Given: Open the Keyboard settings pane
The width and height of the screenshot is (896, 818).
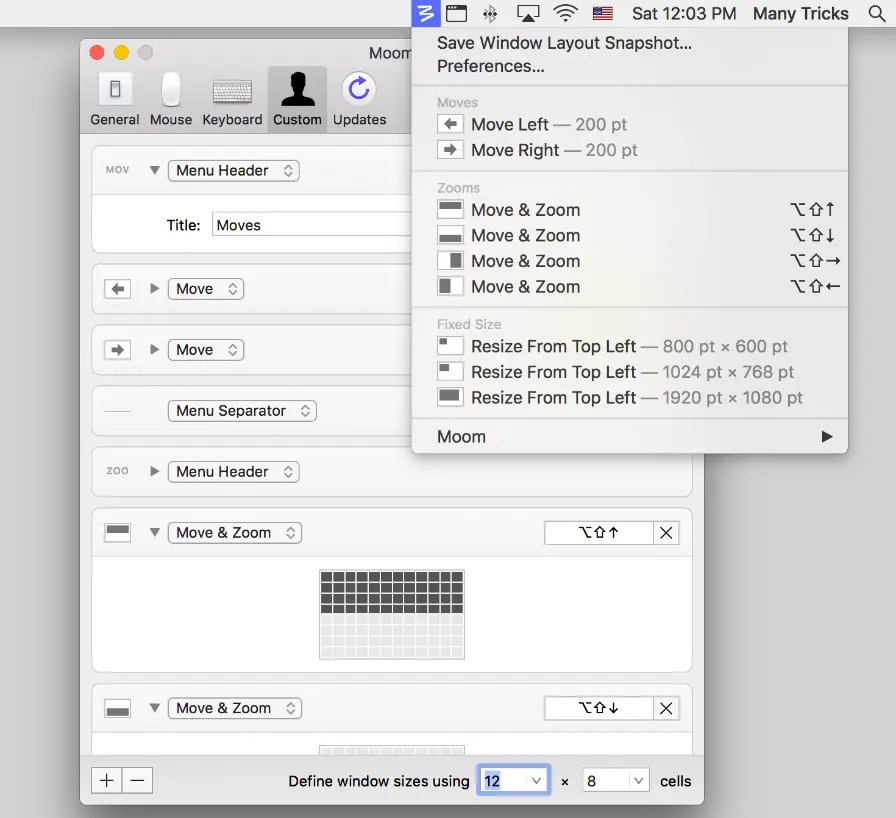Looking at the screenshot, I should (x=231, y=98).
